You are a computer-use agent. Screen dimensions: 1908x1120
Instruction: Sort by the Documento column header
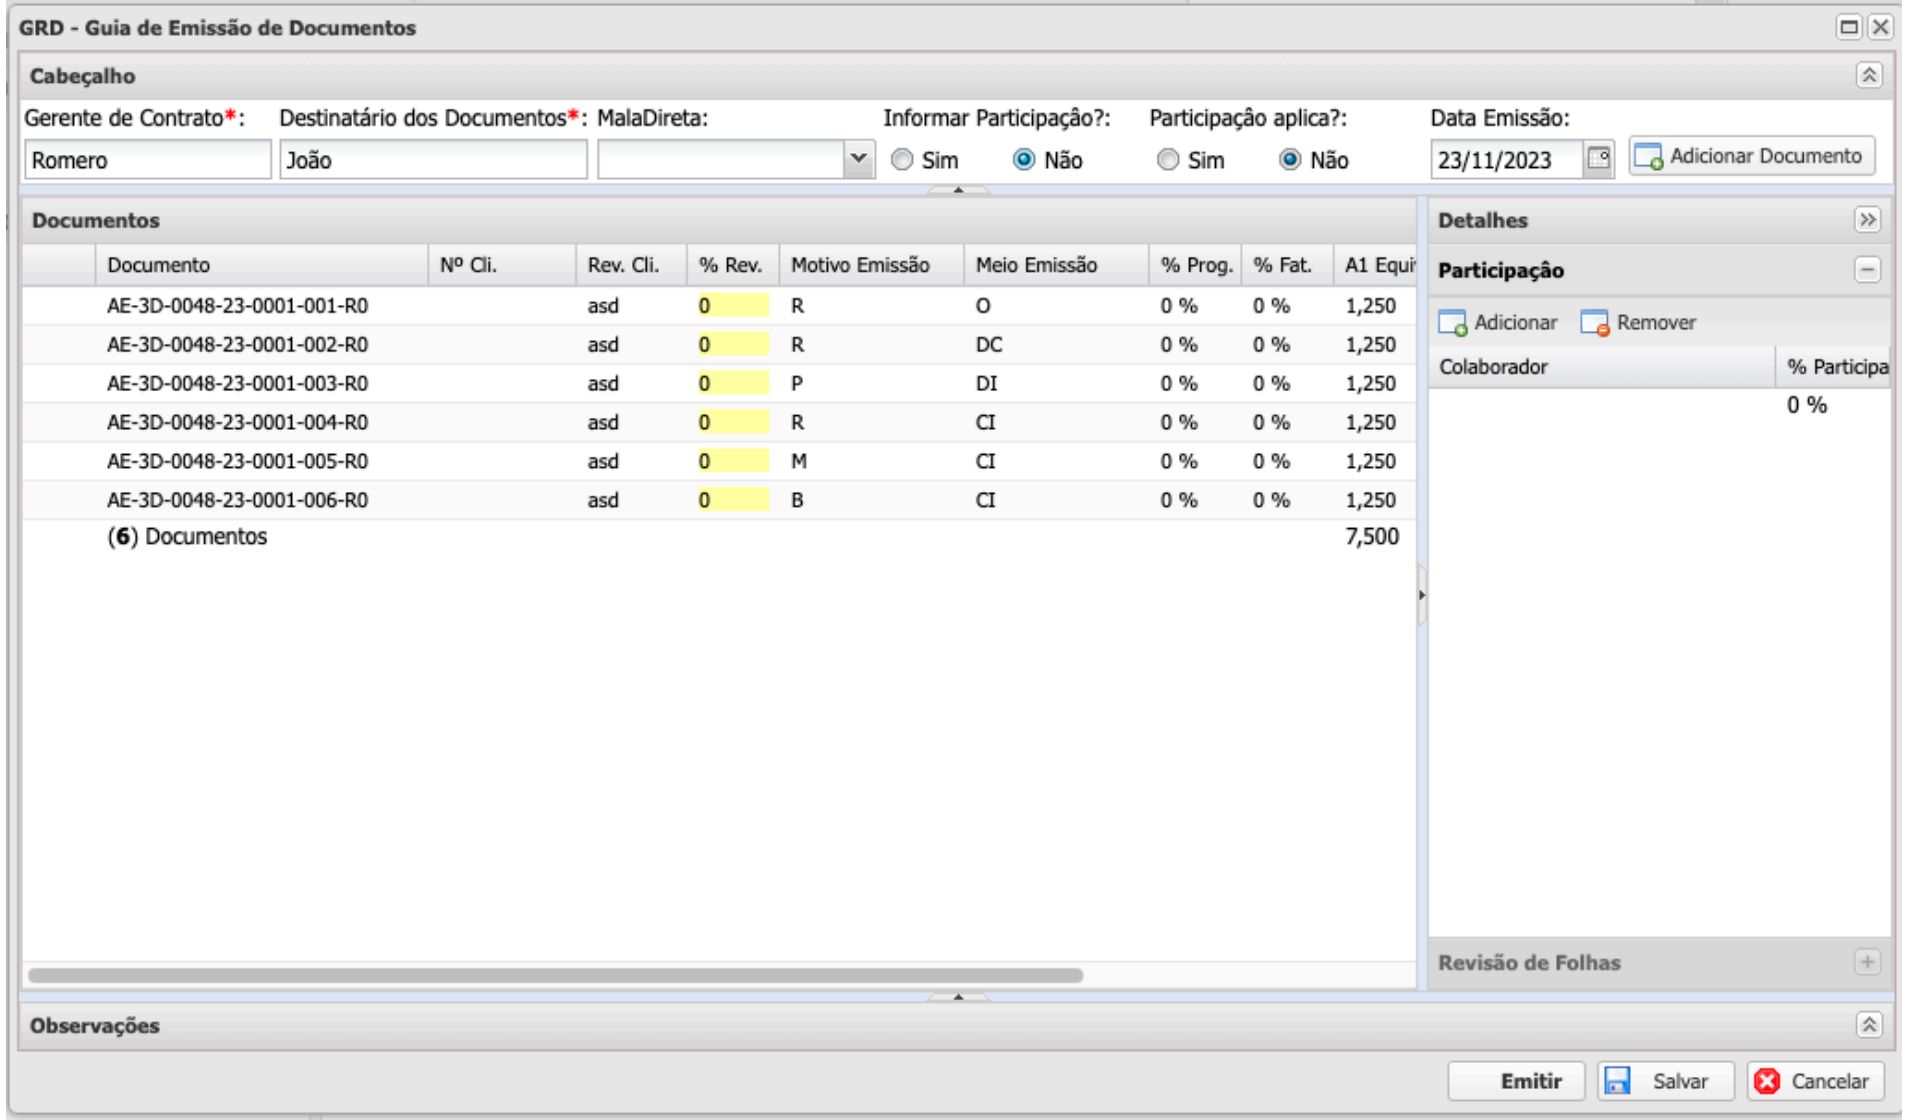tap(260, 266)
